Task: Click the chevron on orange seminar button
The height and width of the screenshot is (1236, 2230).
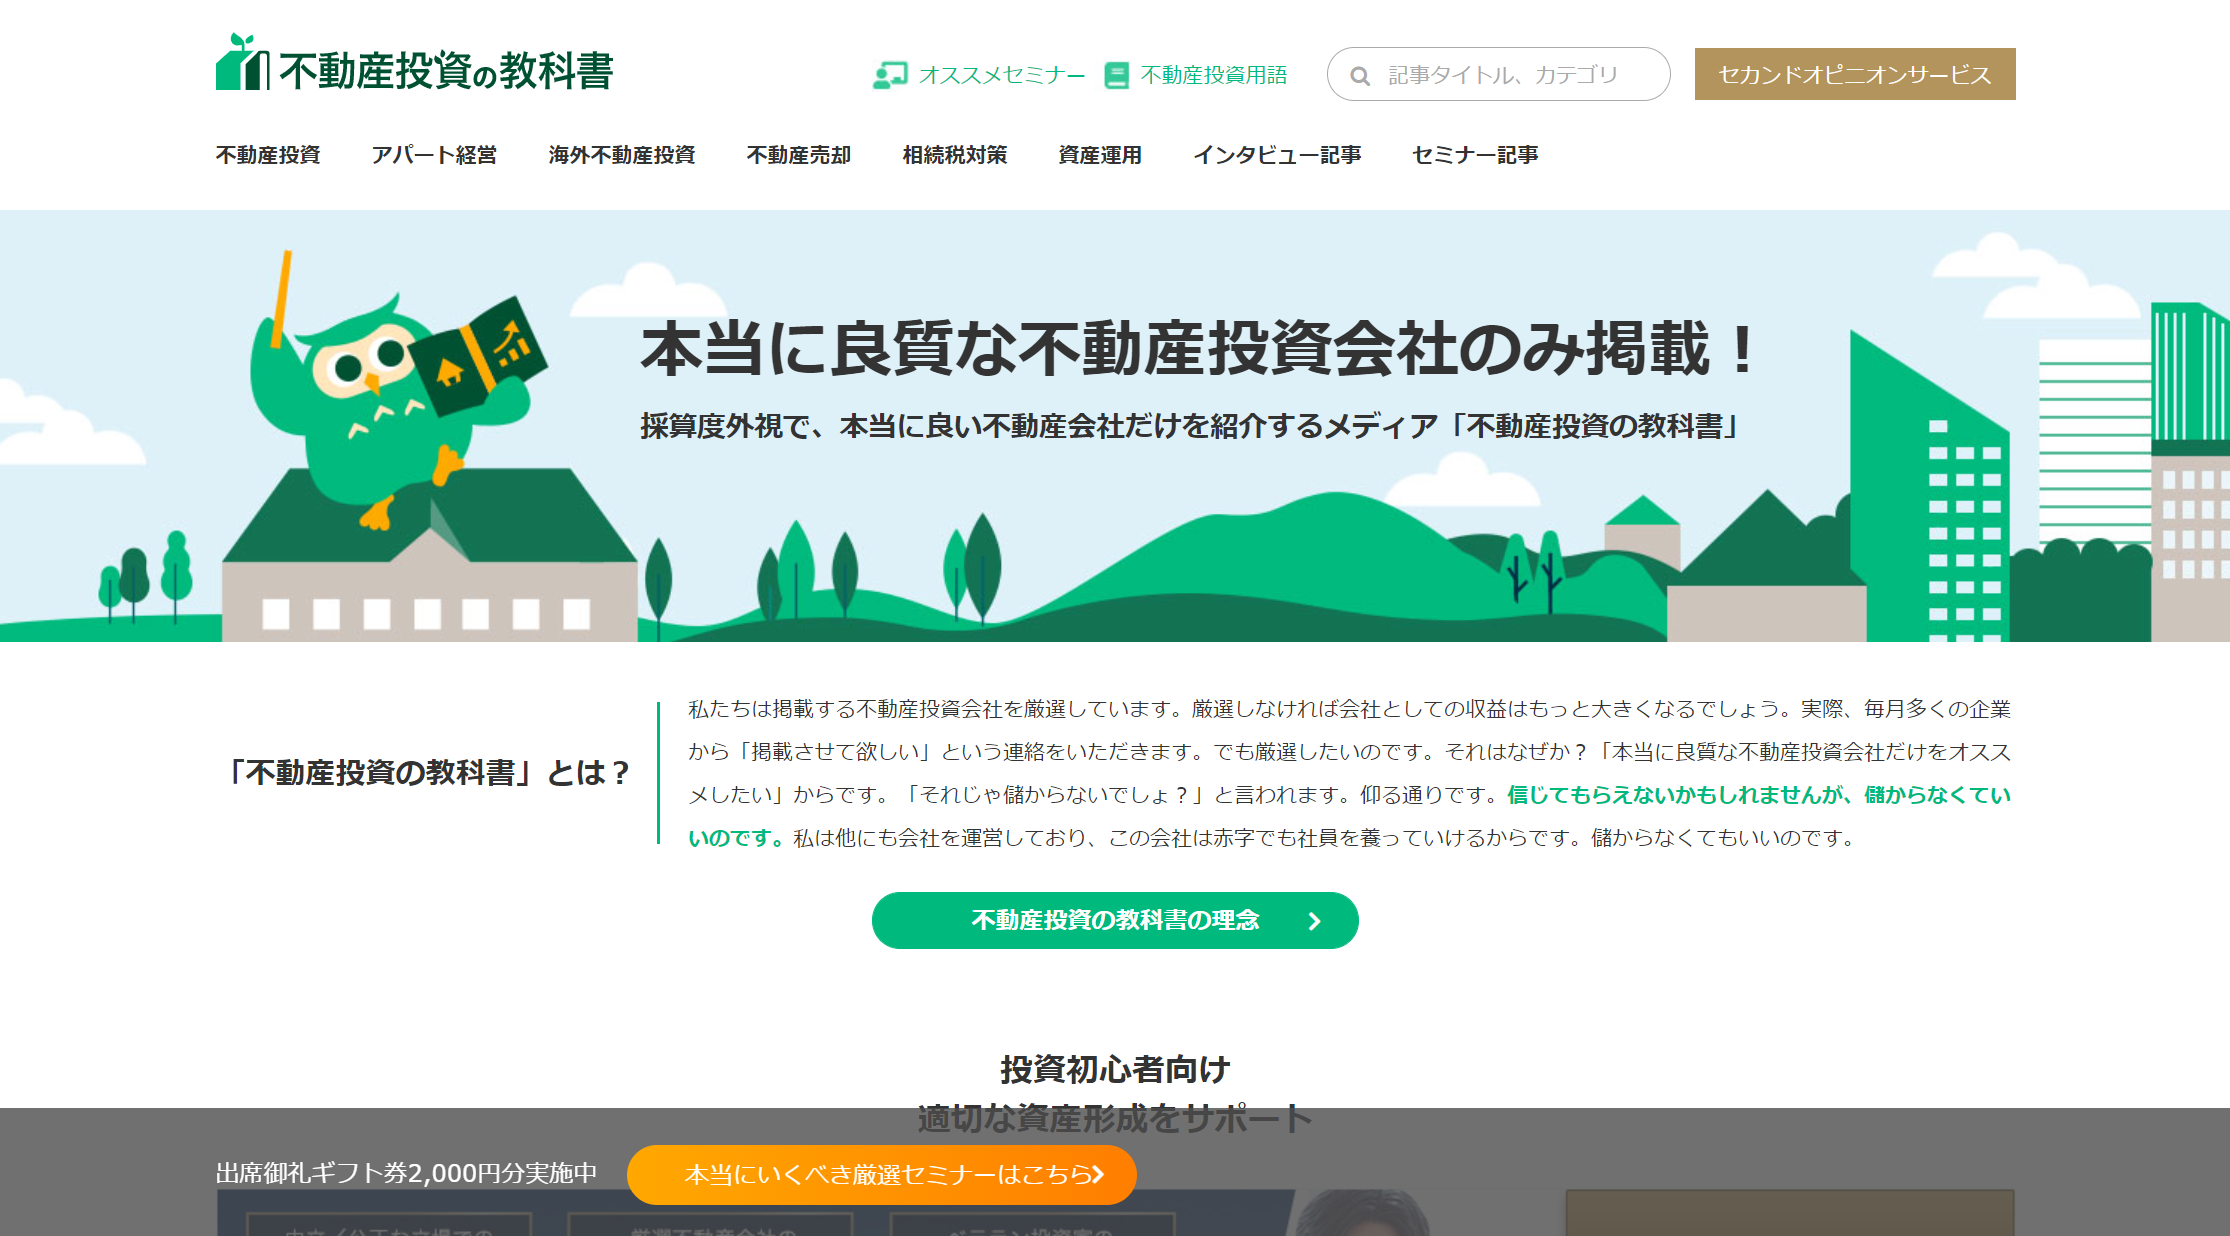Action: pyautogui.click(x=1098, y=1174)
